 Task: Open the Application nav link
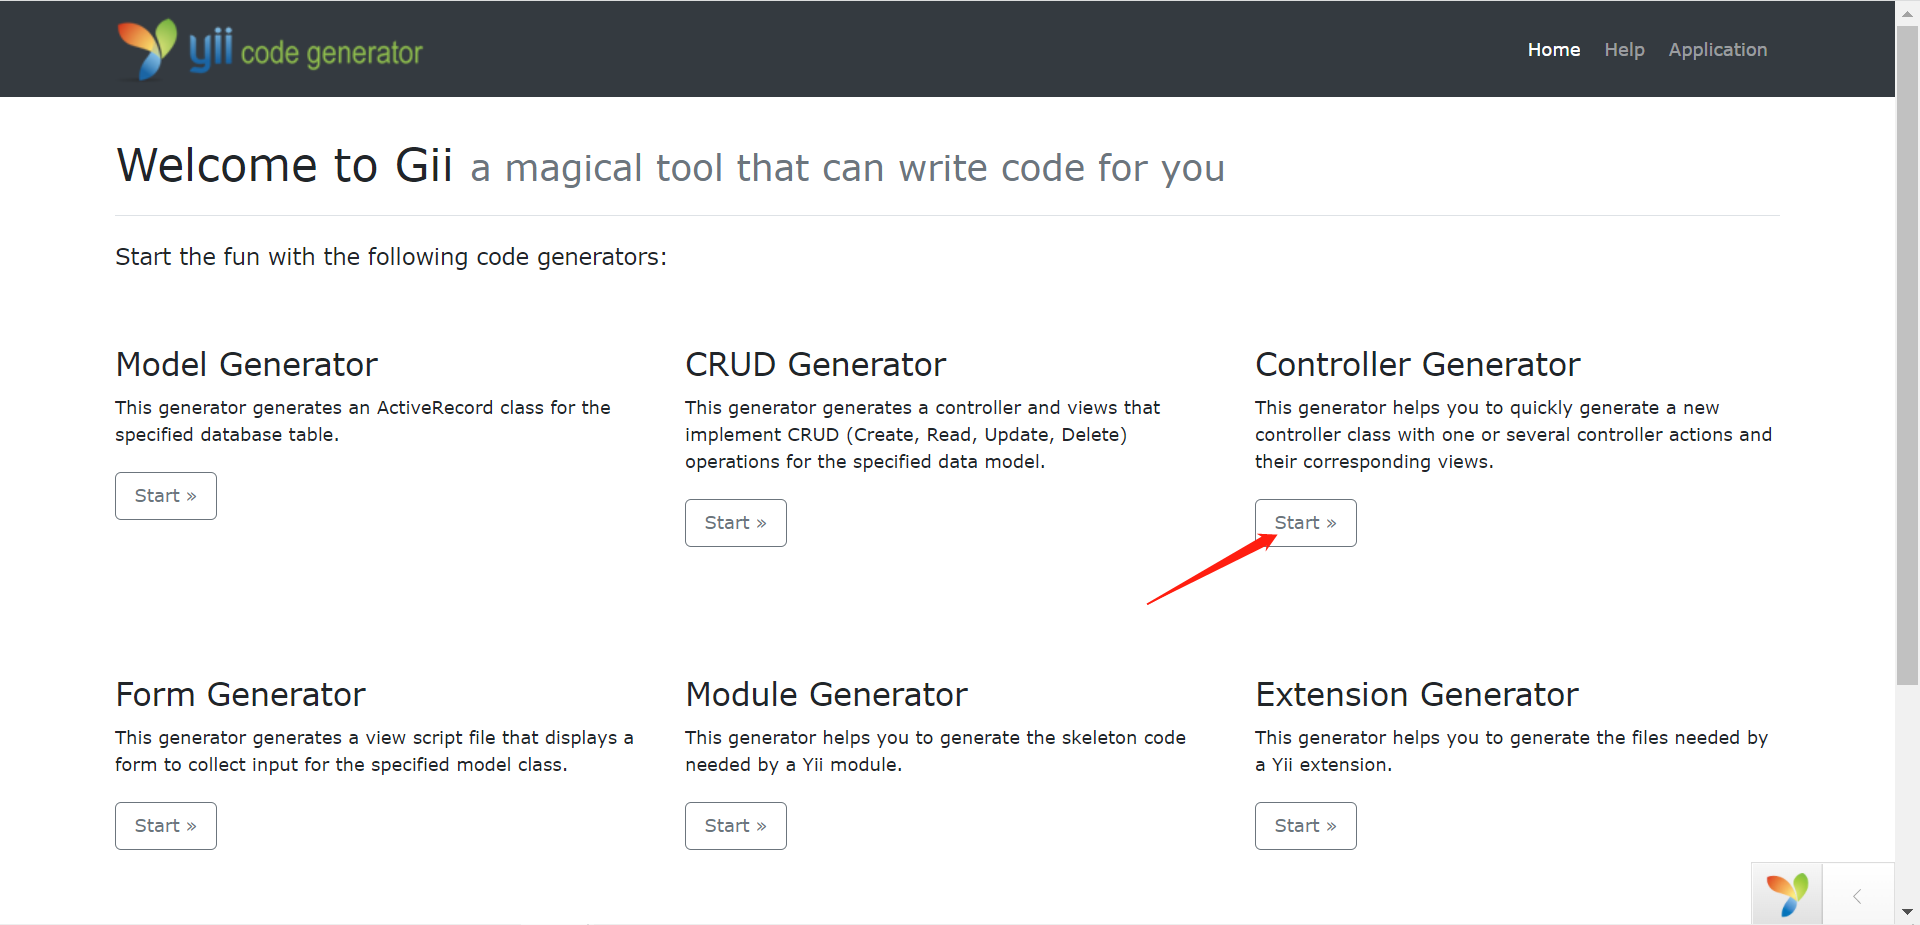click(x=1717, y=49)
